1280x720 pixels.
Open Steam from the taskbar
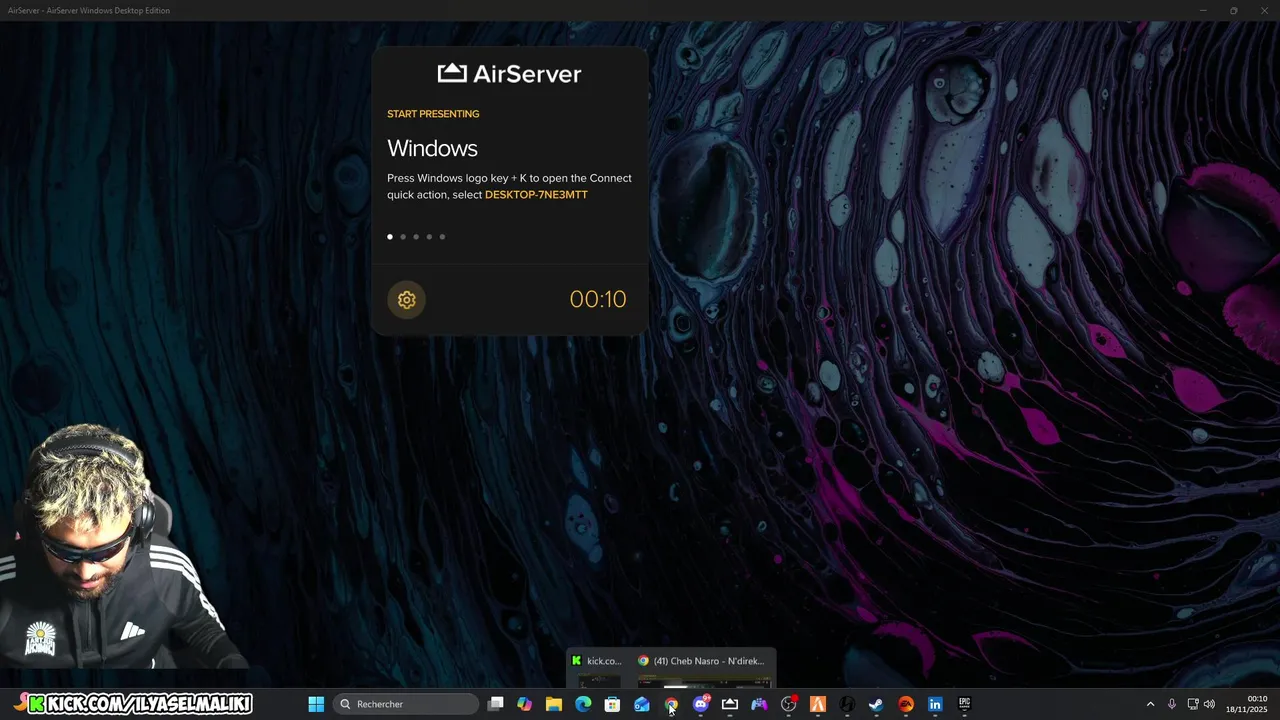pyautogui.click(x=876, y=704)
